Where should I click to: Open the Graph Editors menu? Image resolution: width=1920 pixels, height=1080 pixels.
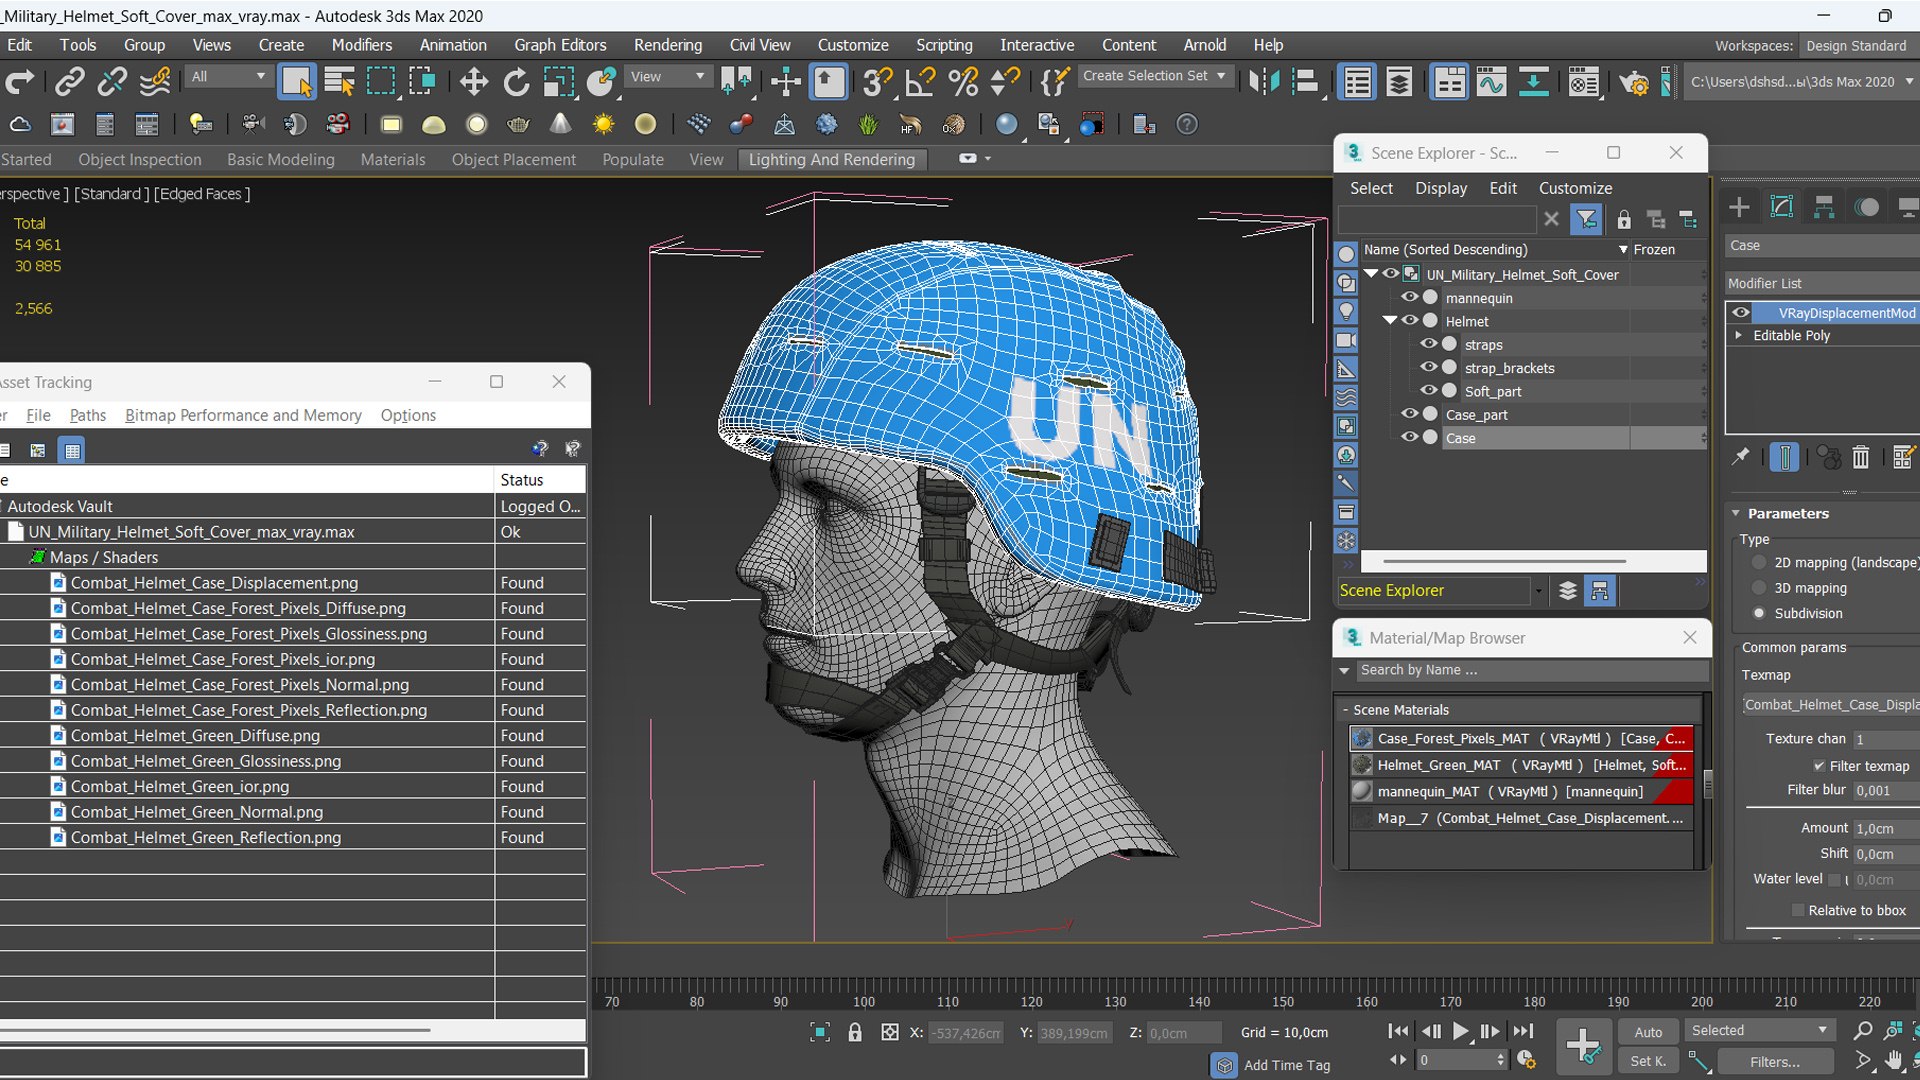[560, 45]
